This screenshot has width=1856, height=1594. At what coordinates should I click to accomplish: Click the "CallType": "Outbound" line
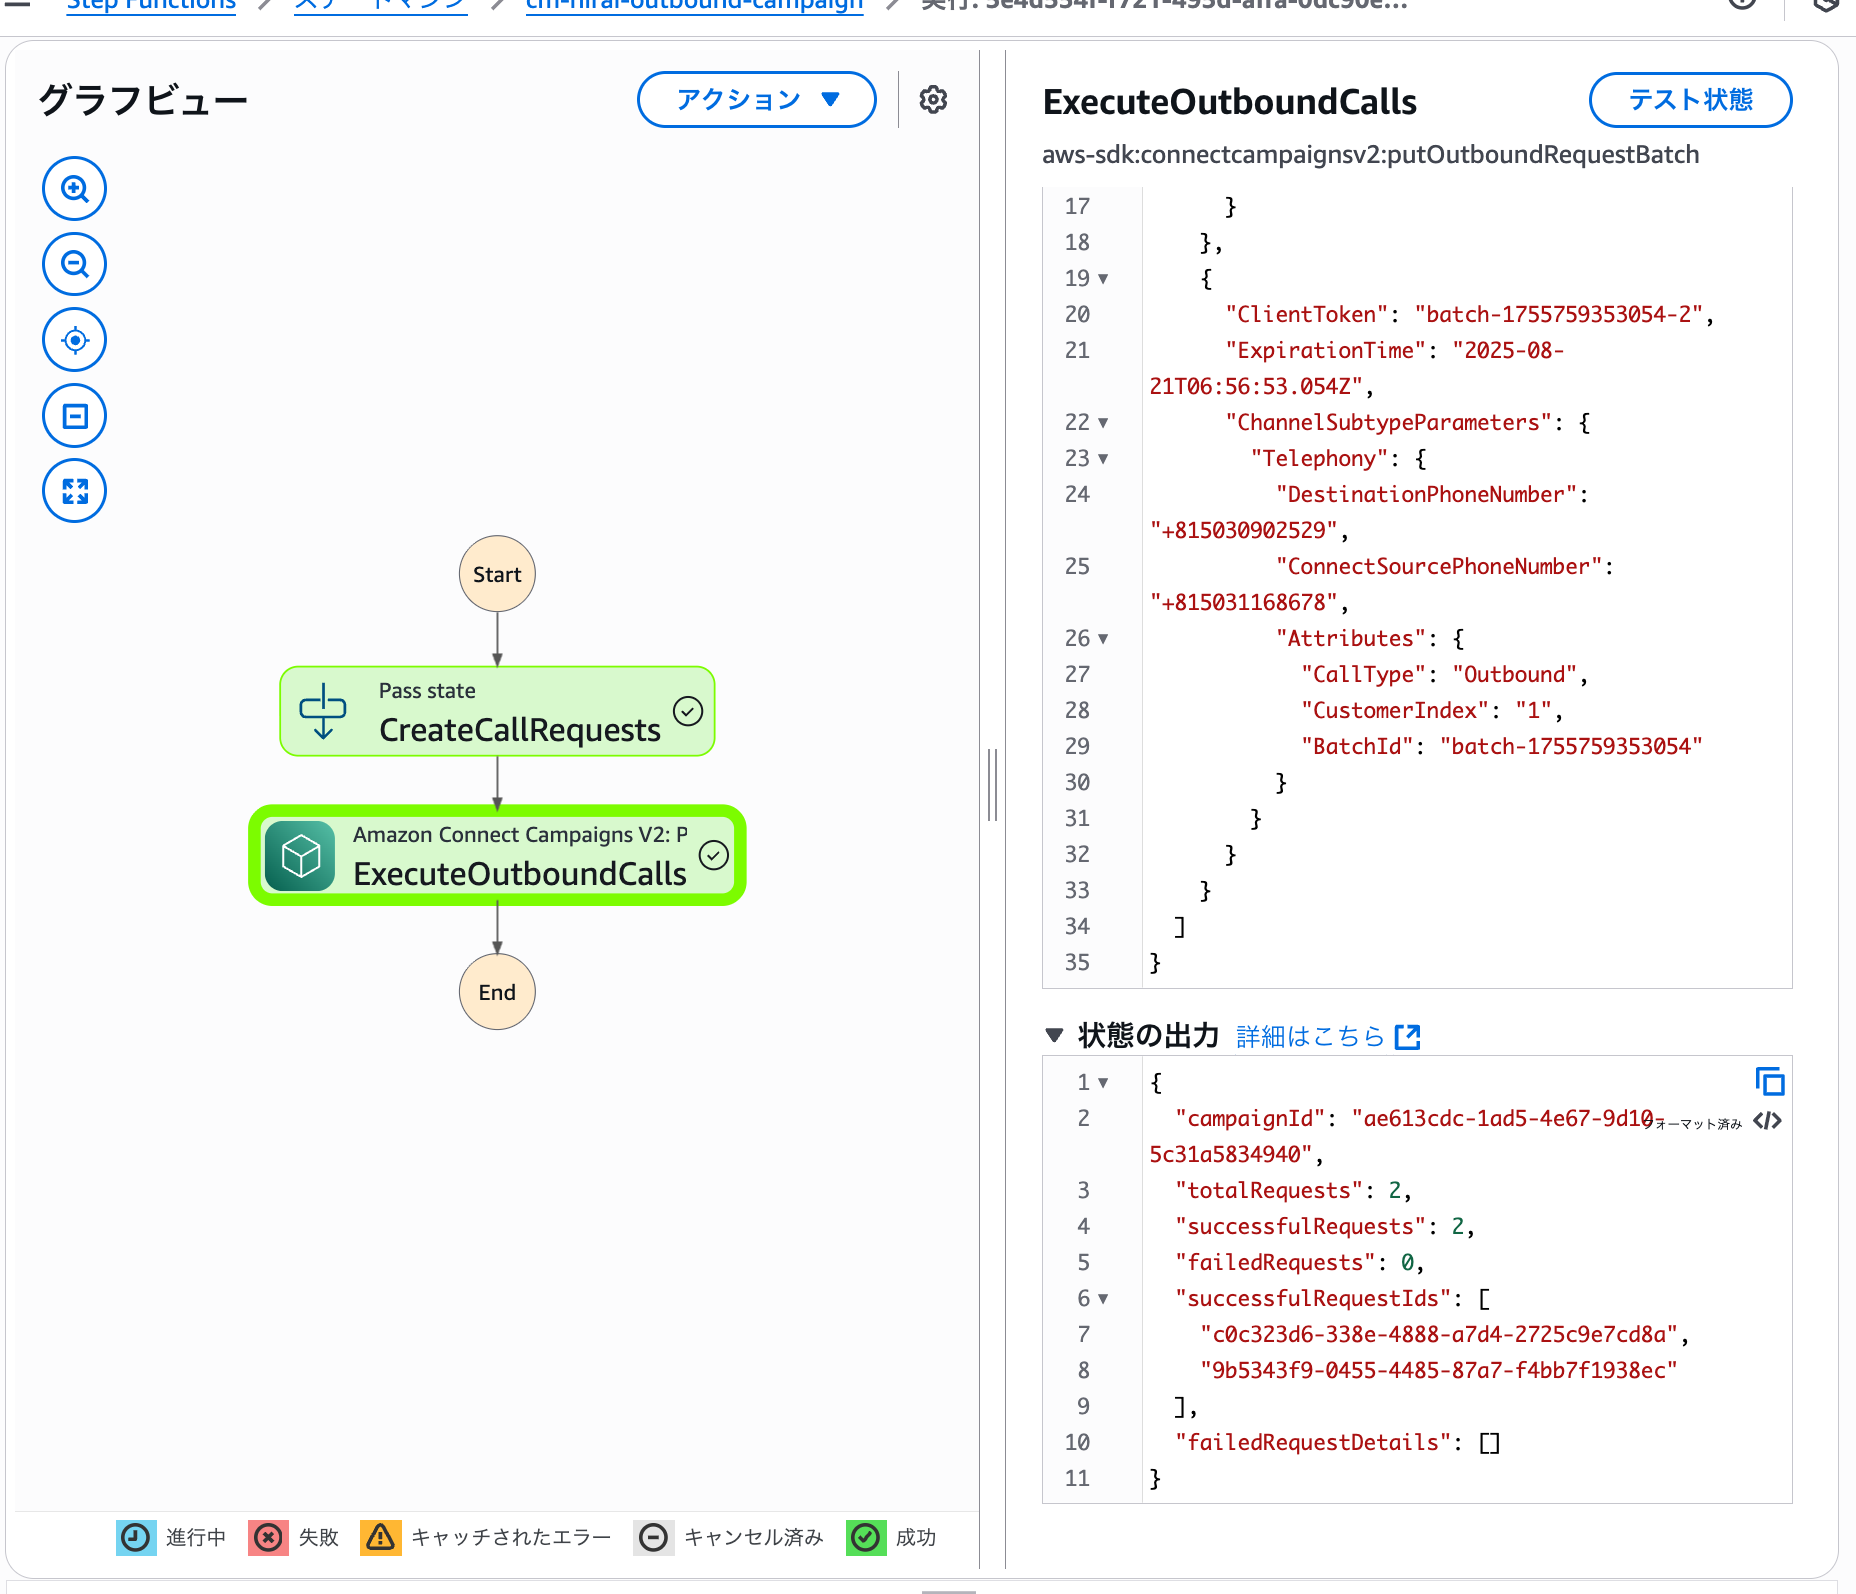point(1444,675)
